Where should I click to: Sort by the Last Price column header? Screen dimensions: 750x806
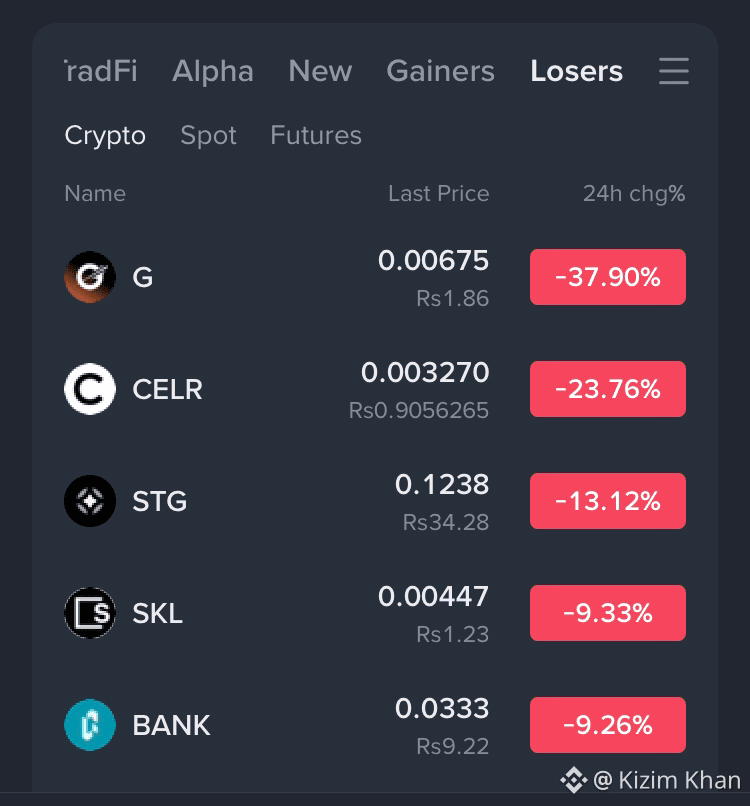click(x=438, y=194)
